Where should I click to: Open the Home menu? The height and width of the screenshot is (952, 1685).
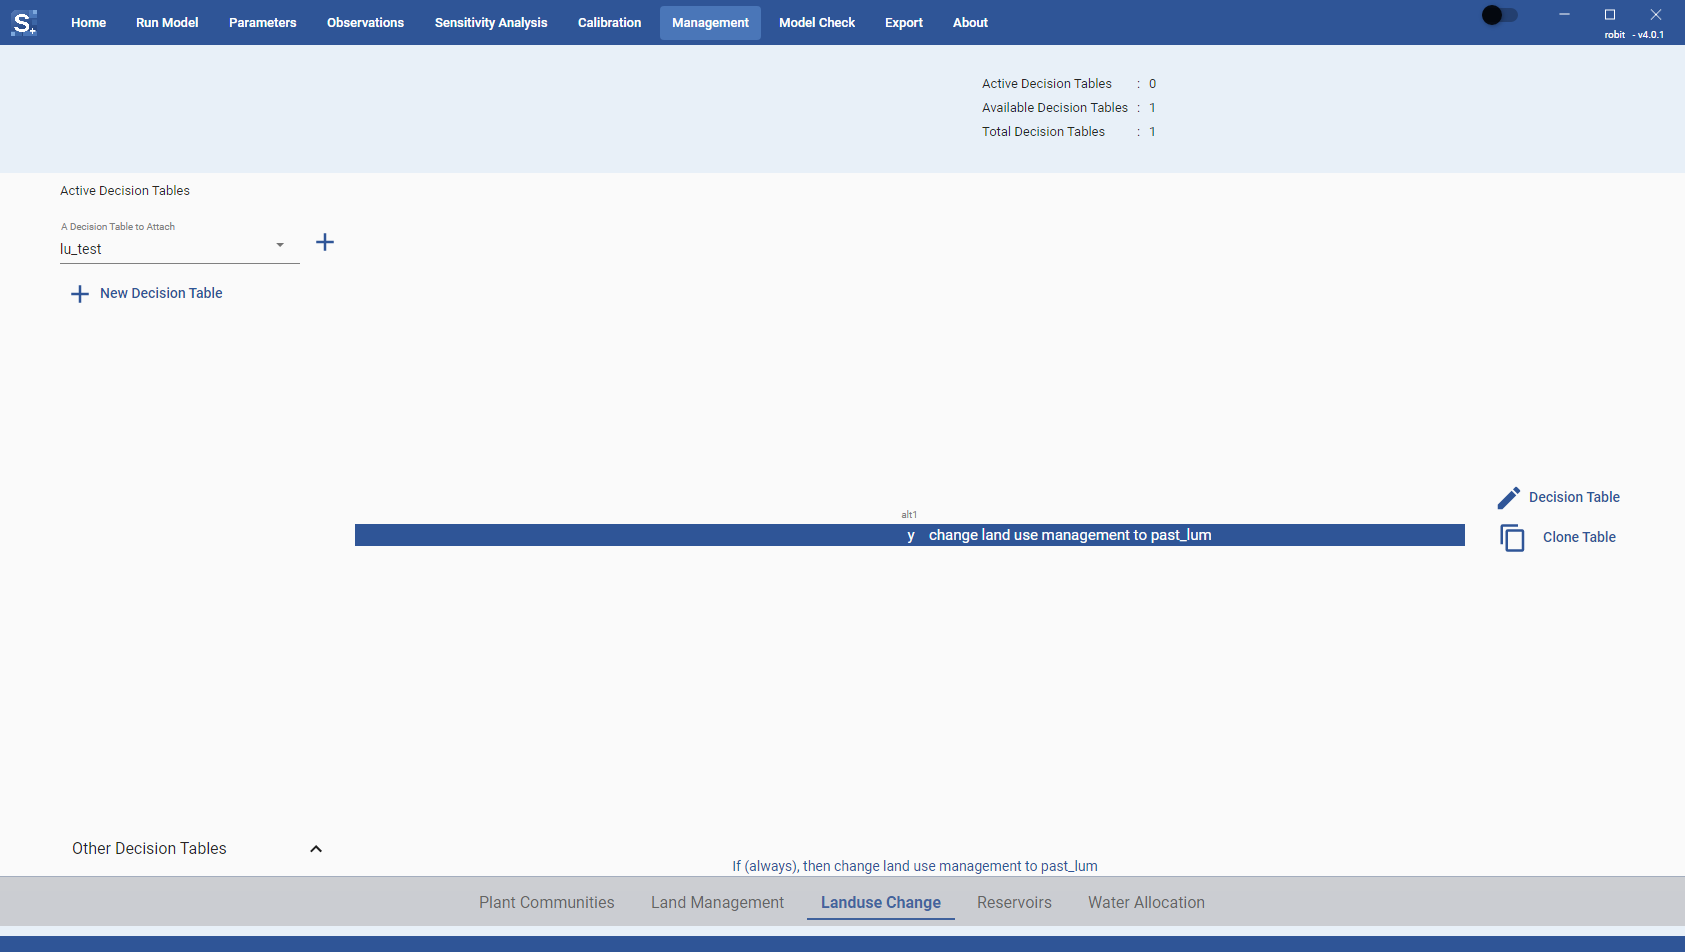coord(88,23)
